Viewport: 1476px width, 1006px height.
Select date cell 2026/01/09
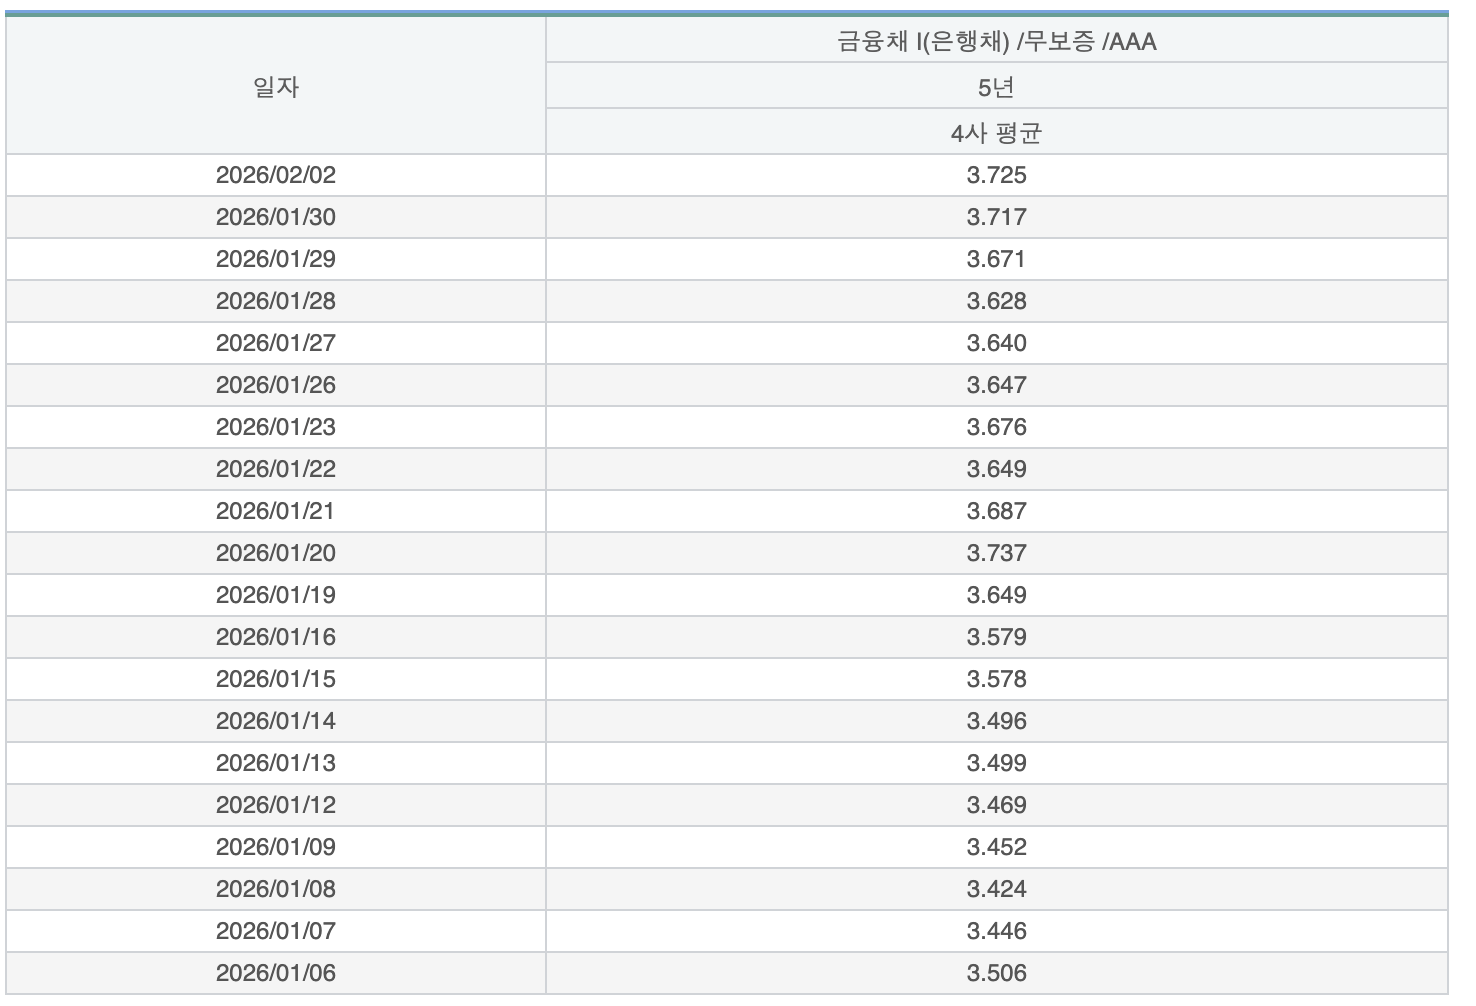(276, 847)
